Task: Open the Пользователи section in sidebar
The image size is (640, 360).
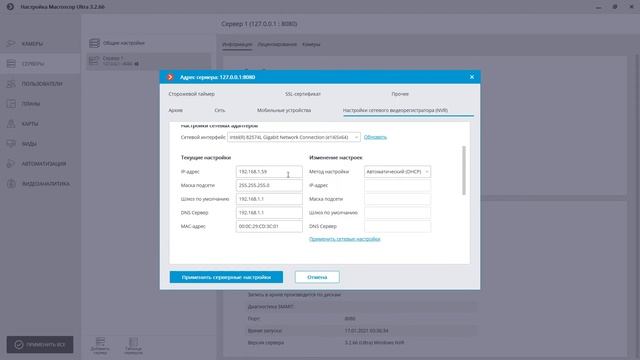Action: tap(40, 84)
